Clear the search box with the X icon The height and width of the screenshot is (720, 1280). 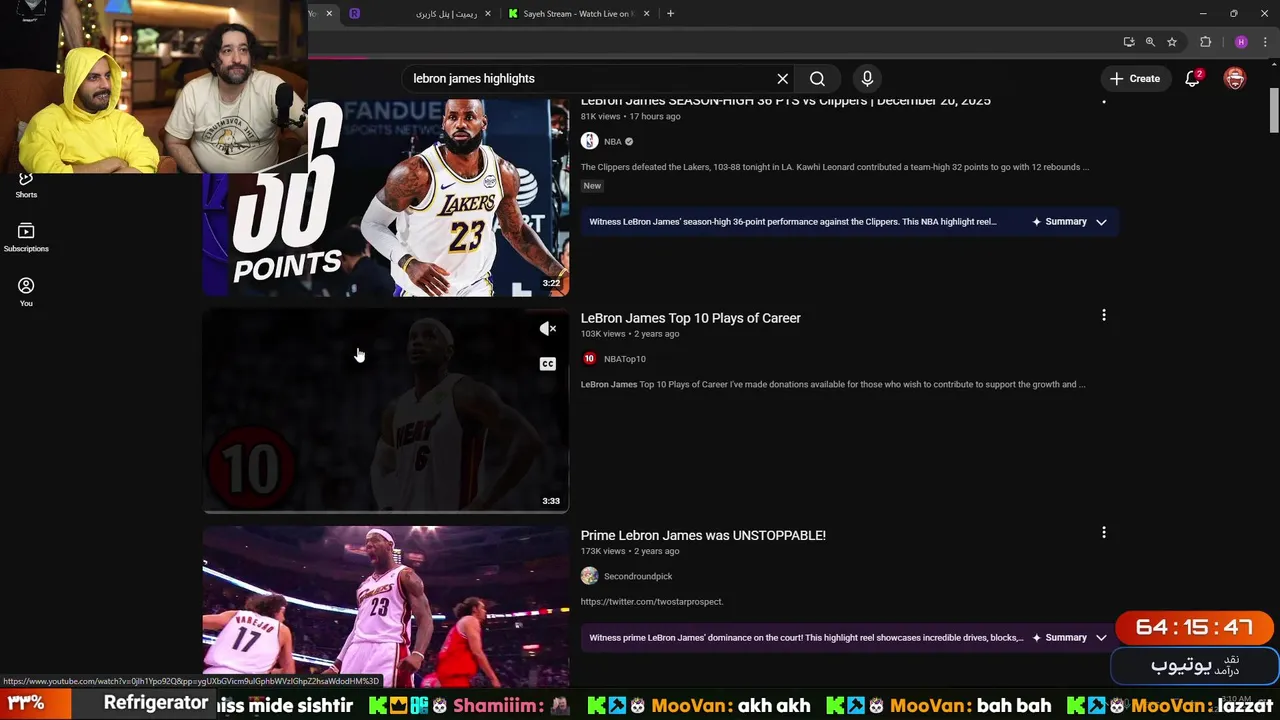[783, 79]
